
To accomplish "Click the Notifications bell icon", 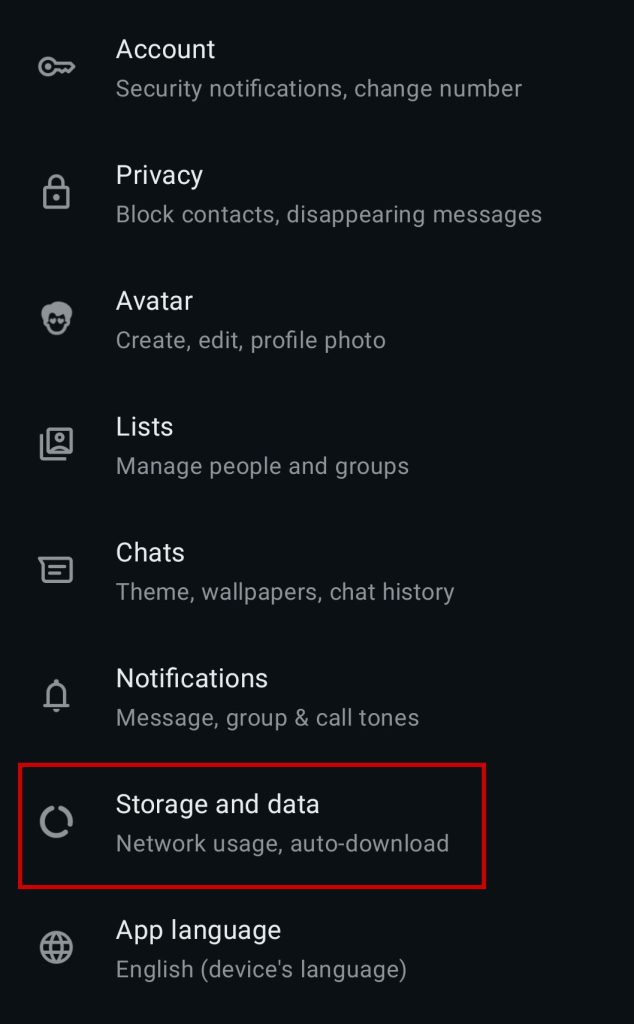I will pyautogui.click(x=56, y=695).
